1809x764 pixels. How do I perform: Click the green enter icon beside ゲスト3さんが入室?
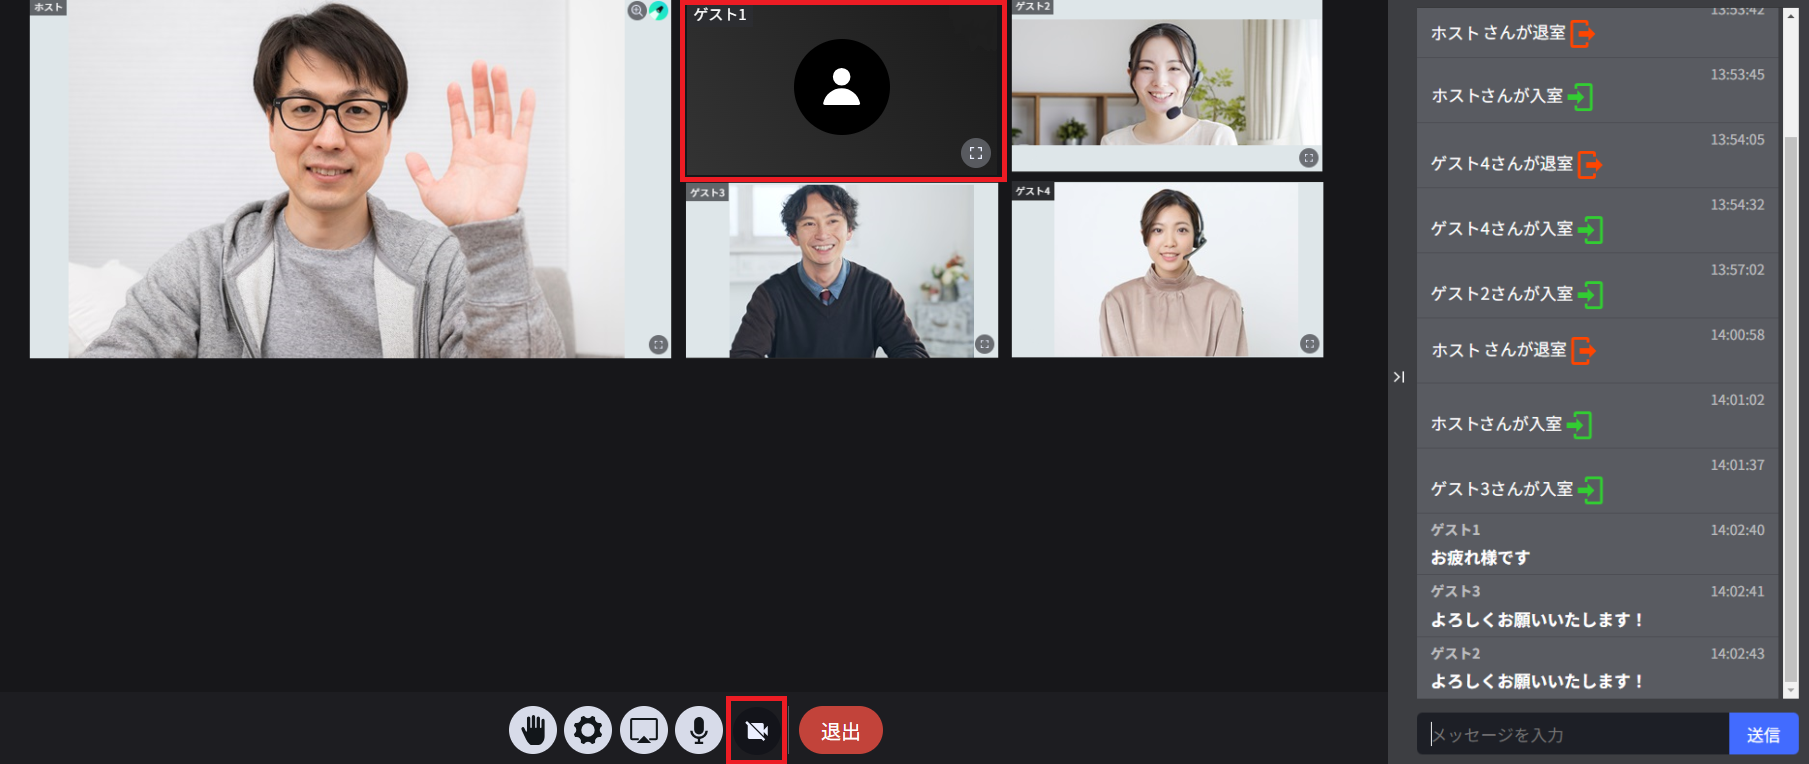coord(1590,490)
